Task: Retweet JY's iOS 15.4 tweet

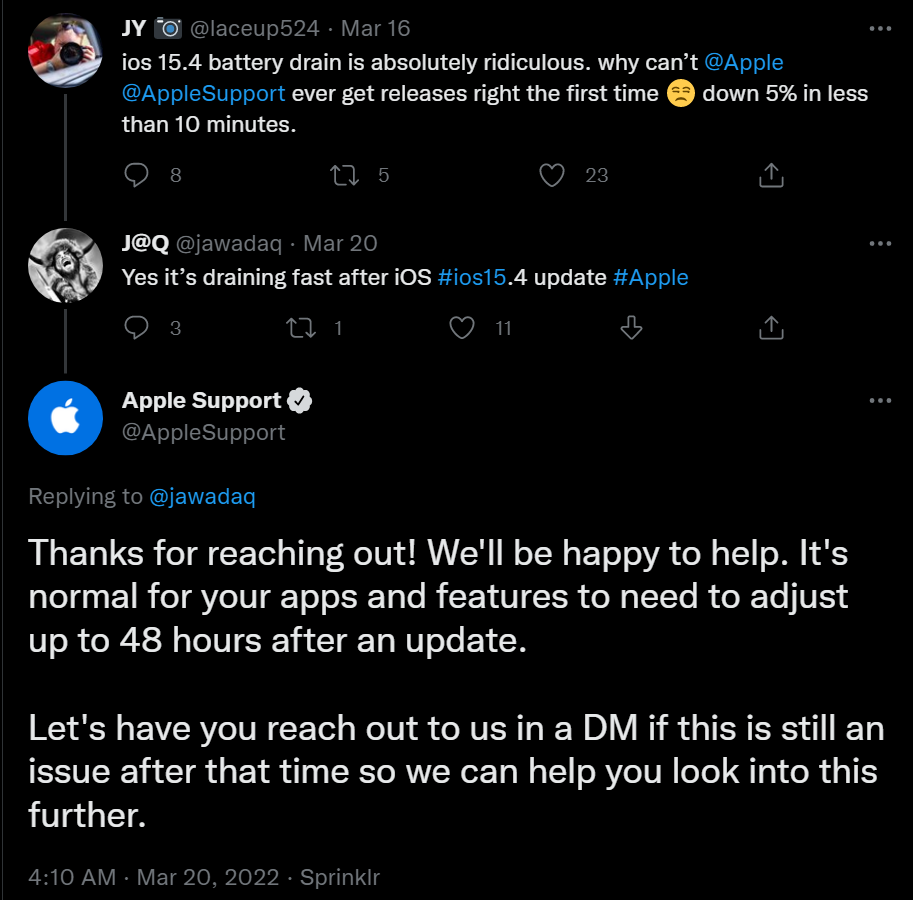Action: click(x=344, y=175)
